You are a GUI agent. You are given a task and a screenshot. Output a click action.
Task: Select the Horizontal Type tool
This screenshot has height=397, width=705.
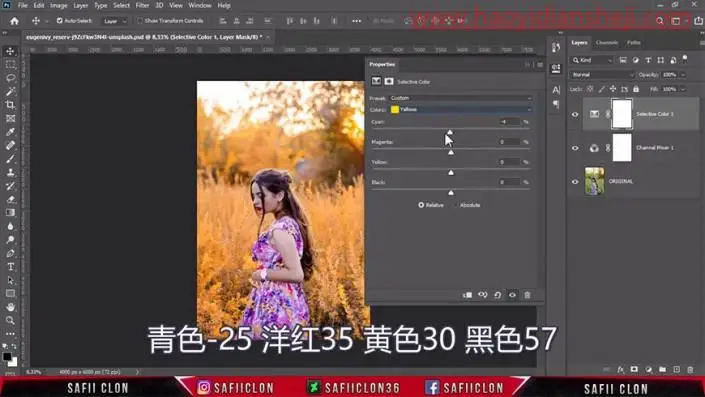[x=10, y=267]
